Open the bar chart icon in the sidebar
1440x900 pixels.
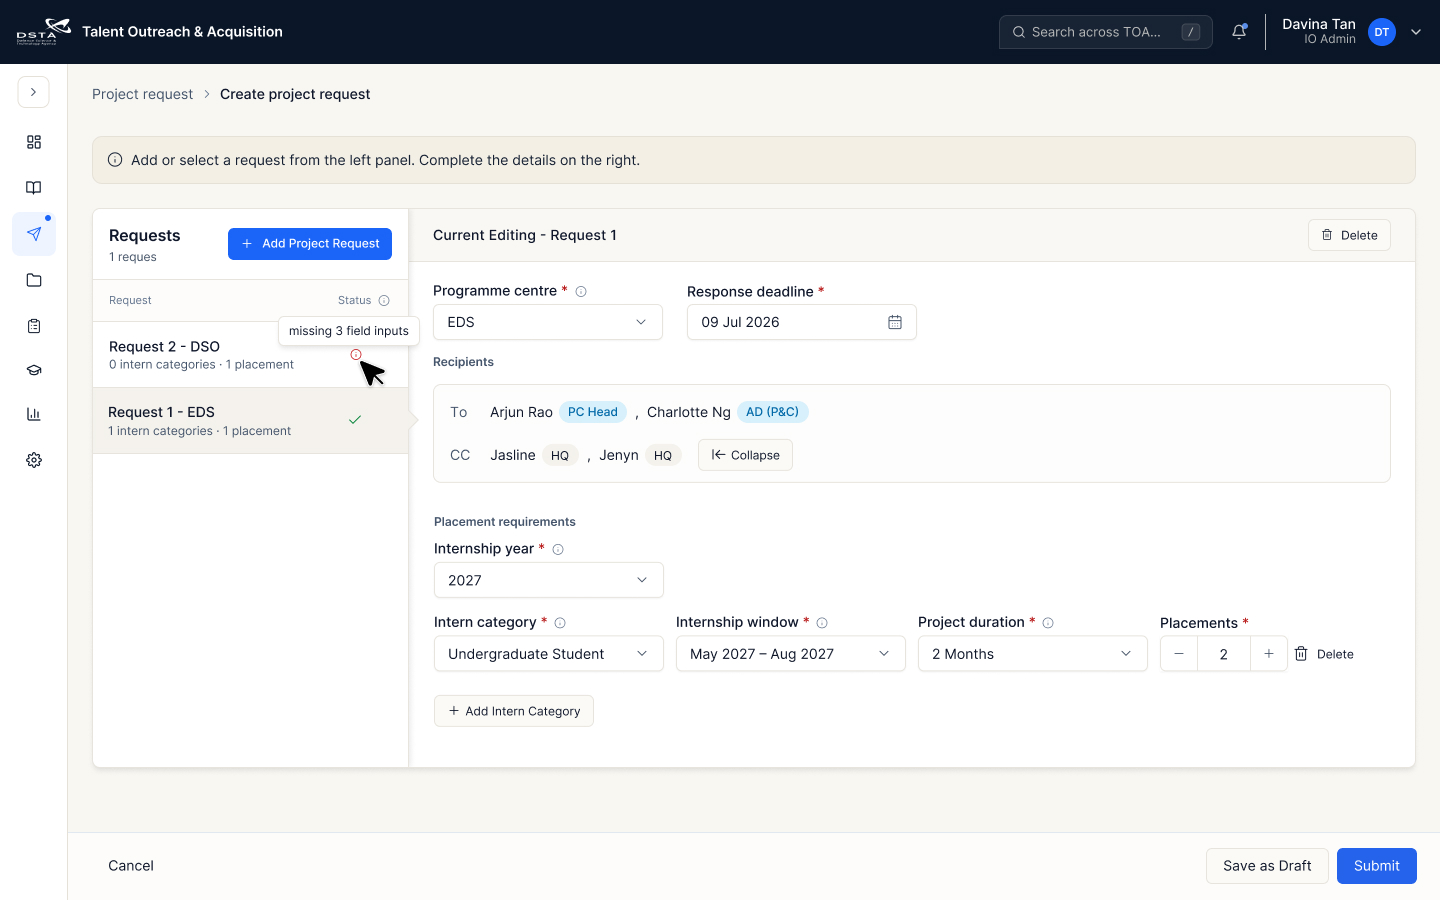coord(34,414)
